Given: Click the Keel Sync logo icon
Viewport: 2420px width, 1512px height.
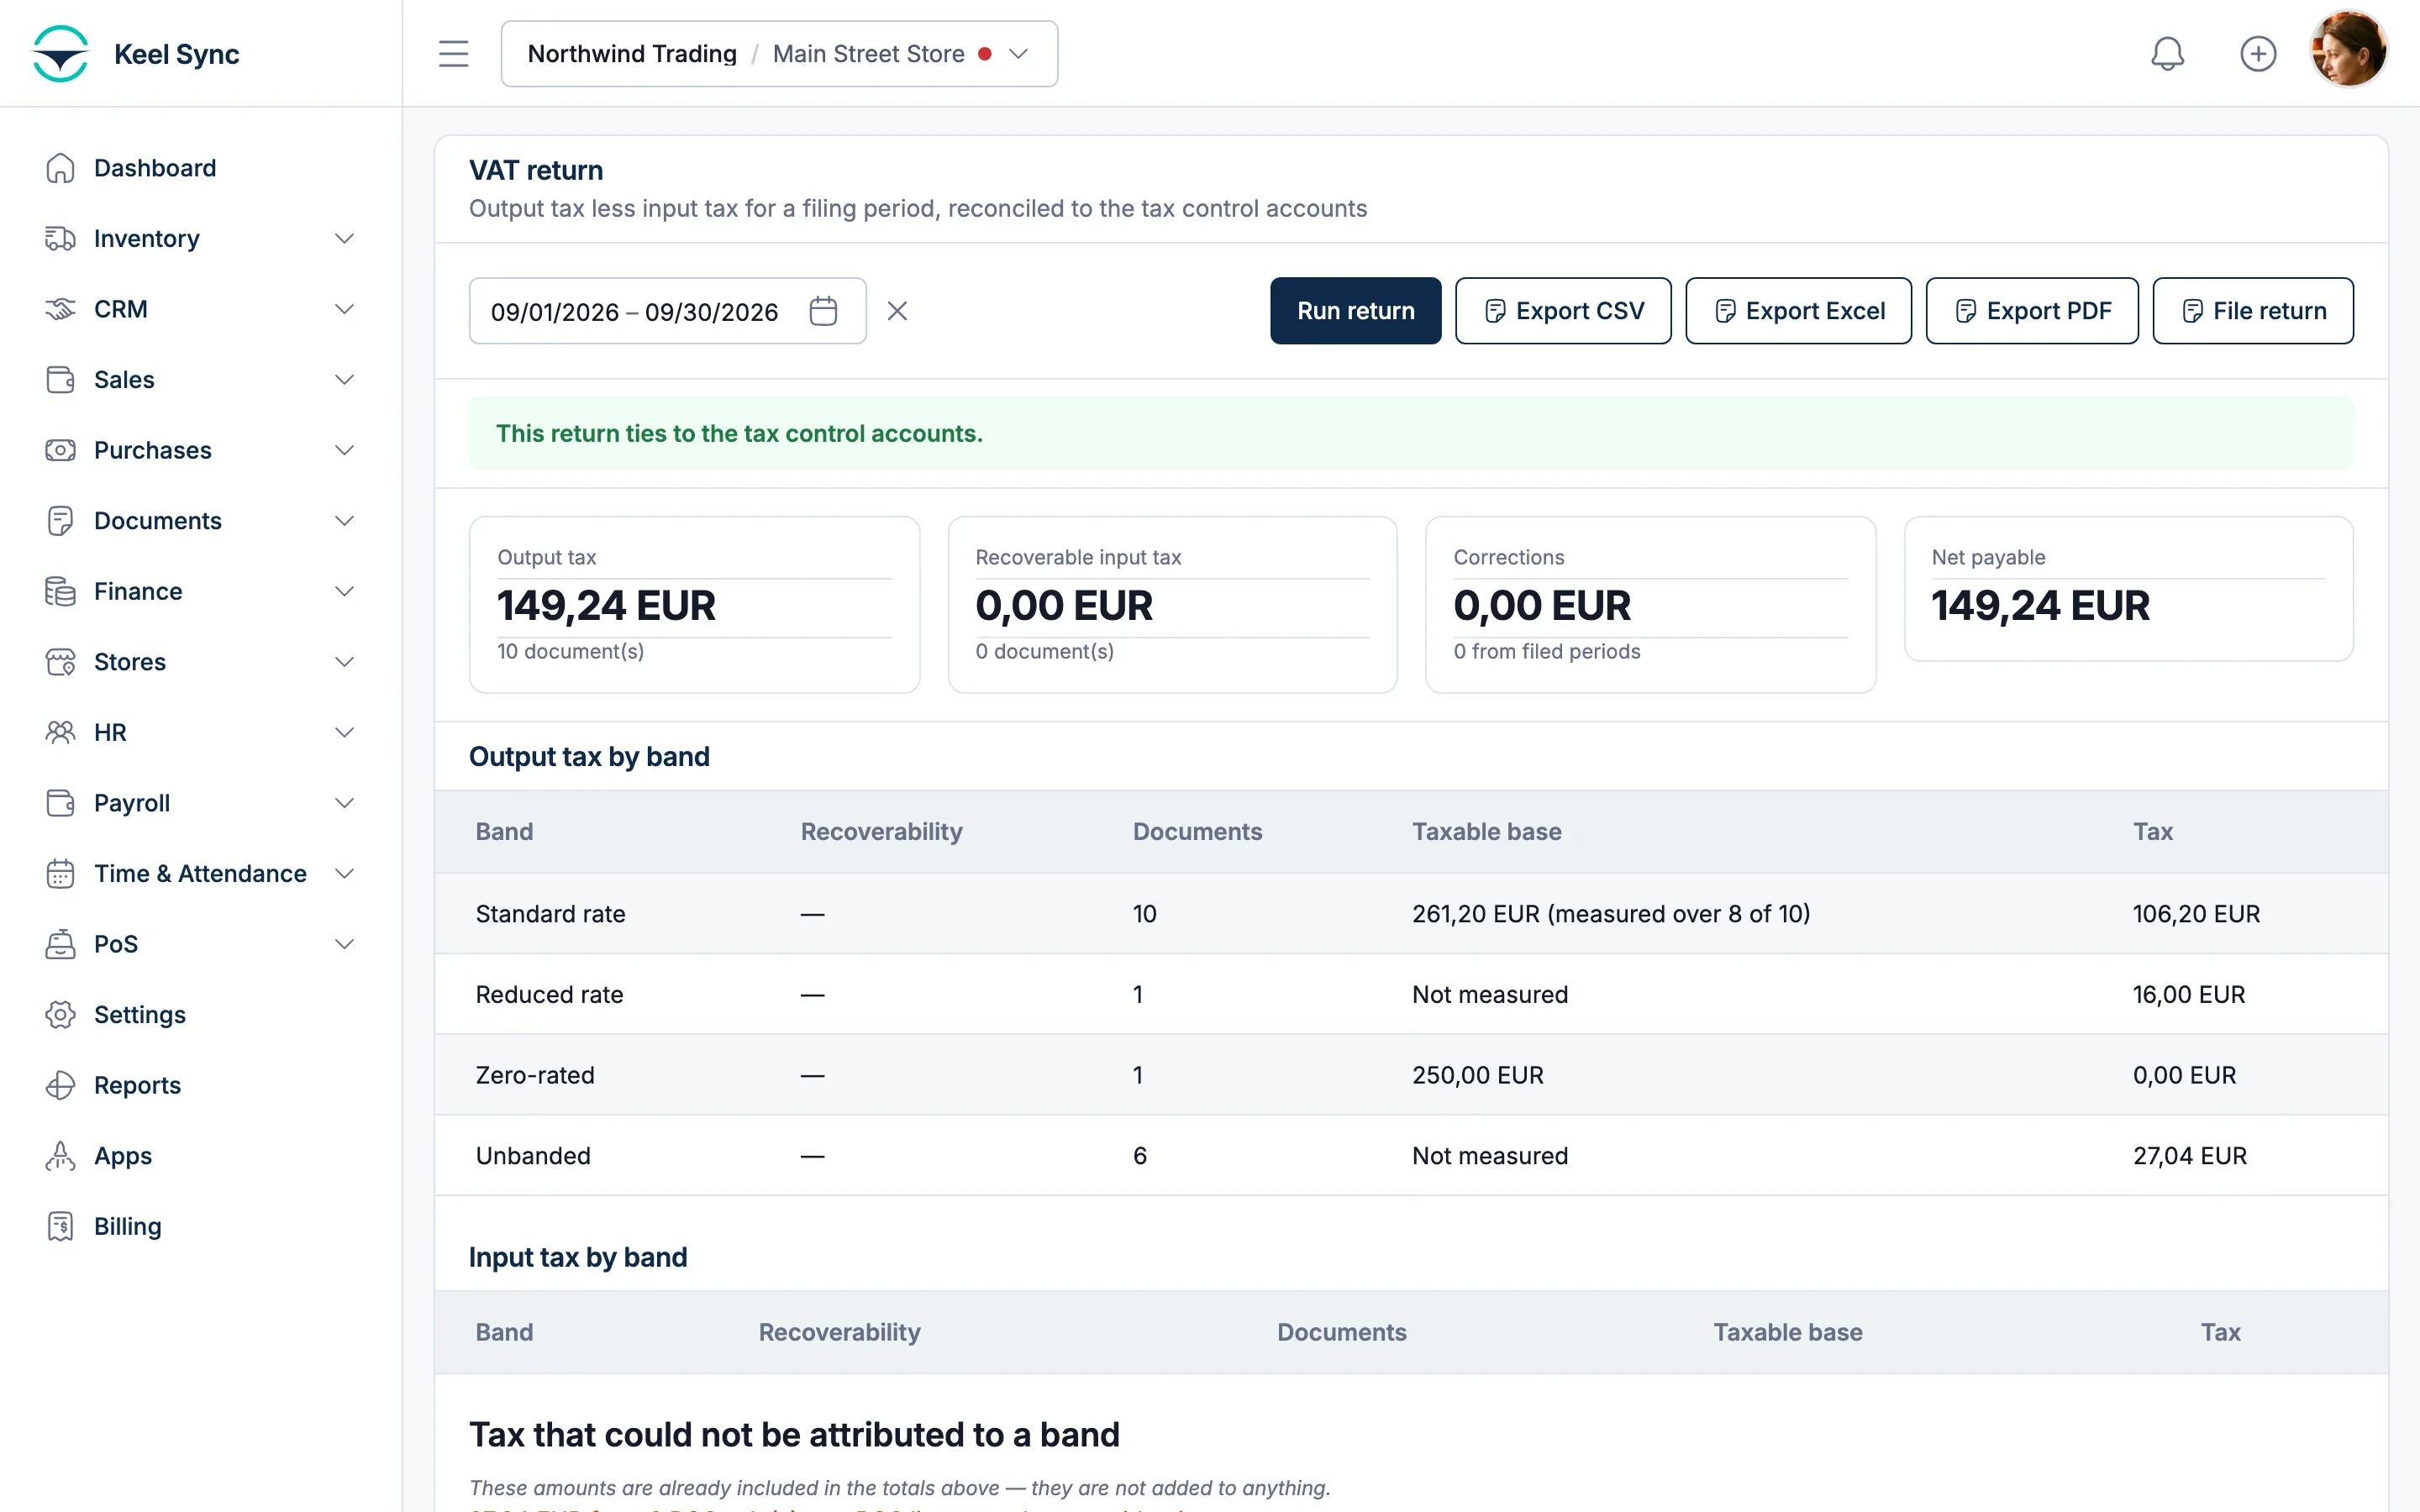Looking at the screenshot, I should pos(60,53).
